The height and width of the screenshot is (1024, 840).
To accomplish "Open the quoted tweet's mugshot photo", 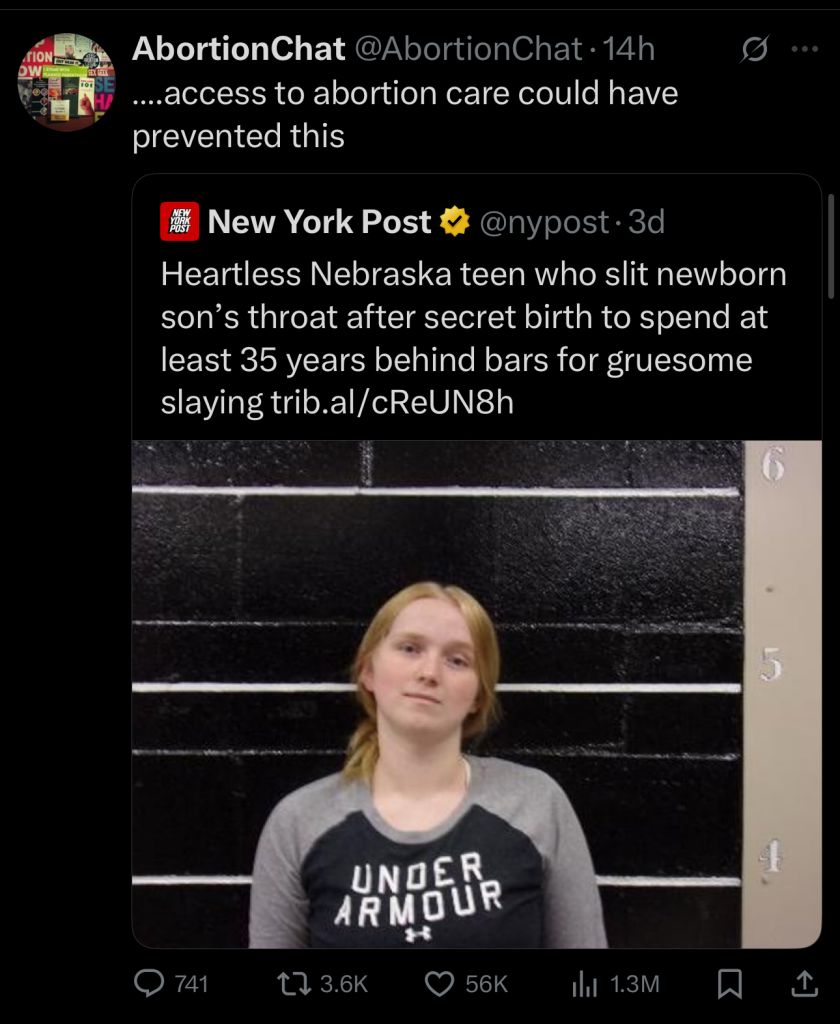I will (476, 694).
